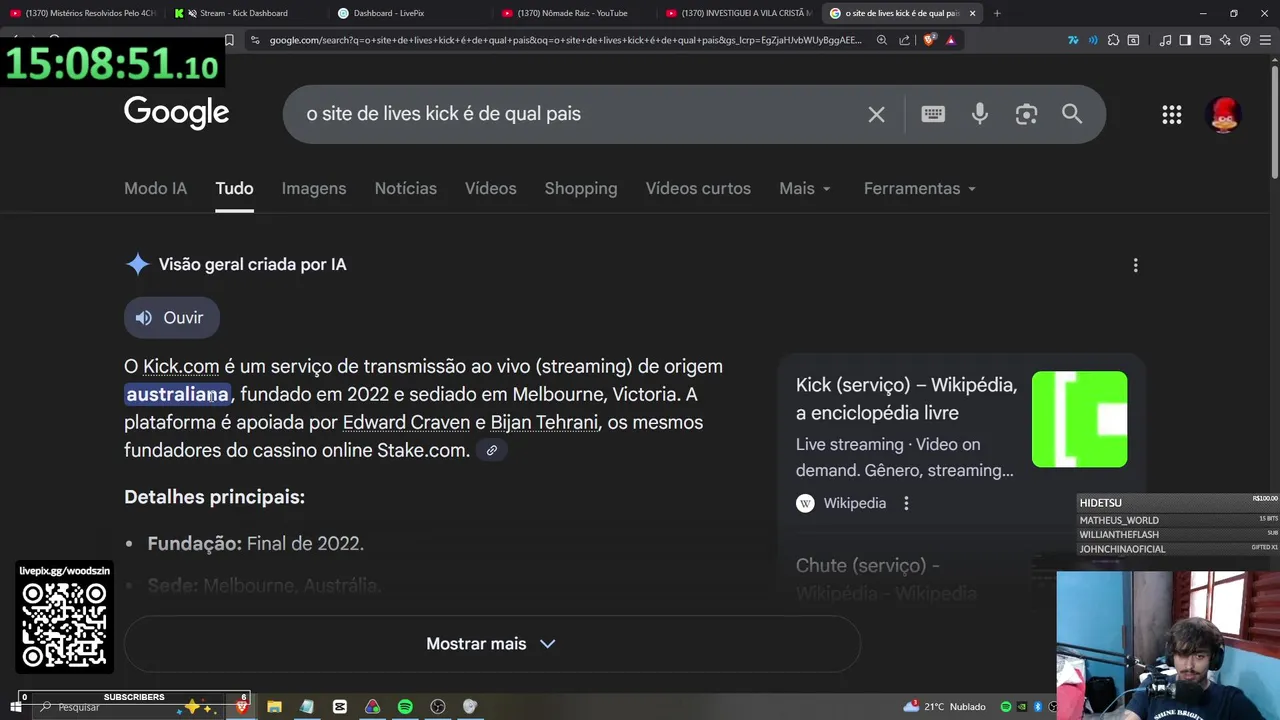Open the Brave sidebar panel toggle
The height and width of the screenshot is (720, 1280).
coord(1185,40)
